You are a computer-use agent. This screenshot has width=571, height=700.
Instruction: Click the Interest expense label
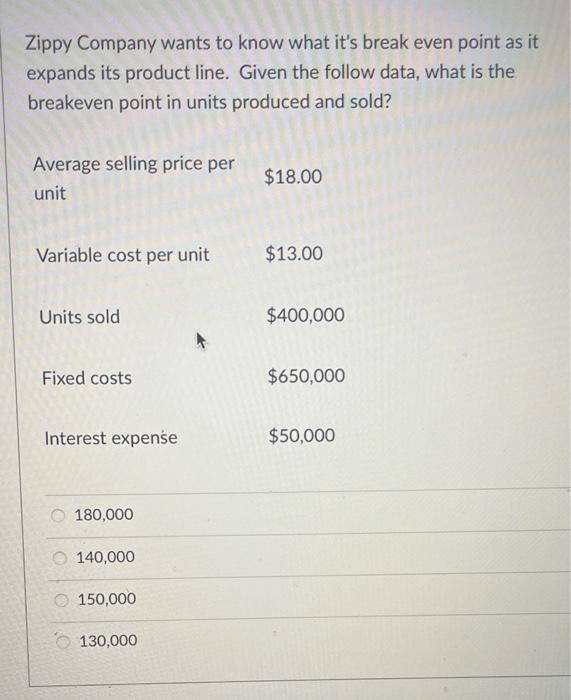point(111,438)
